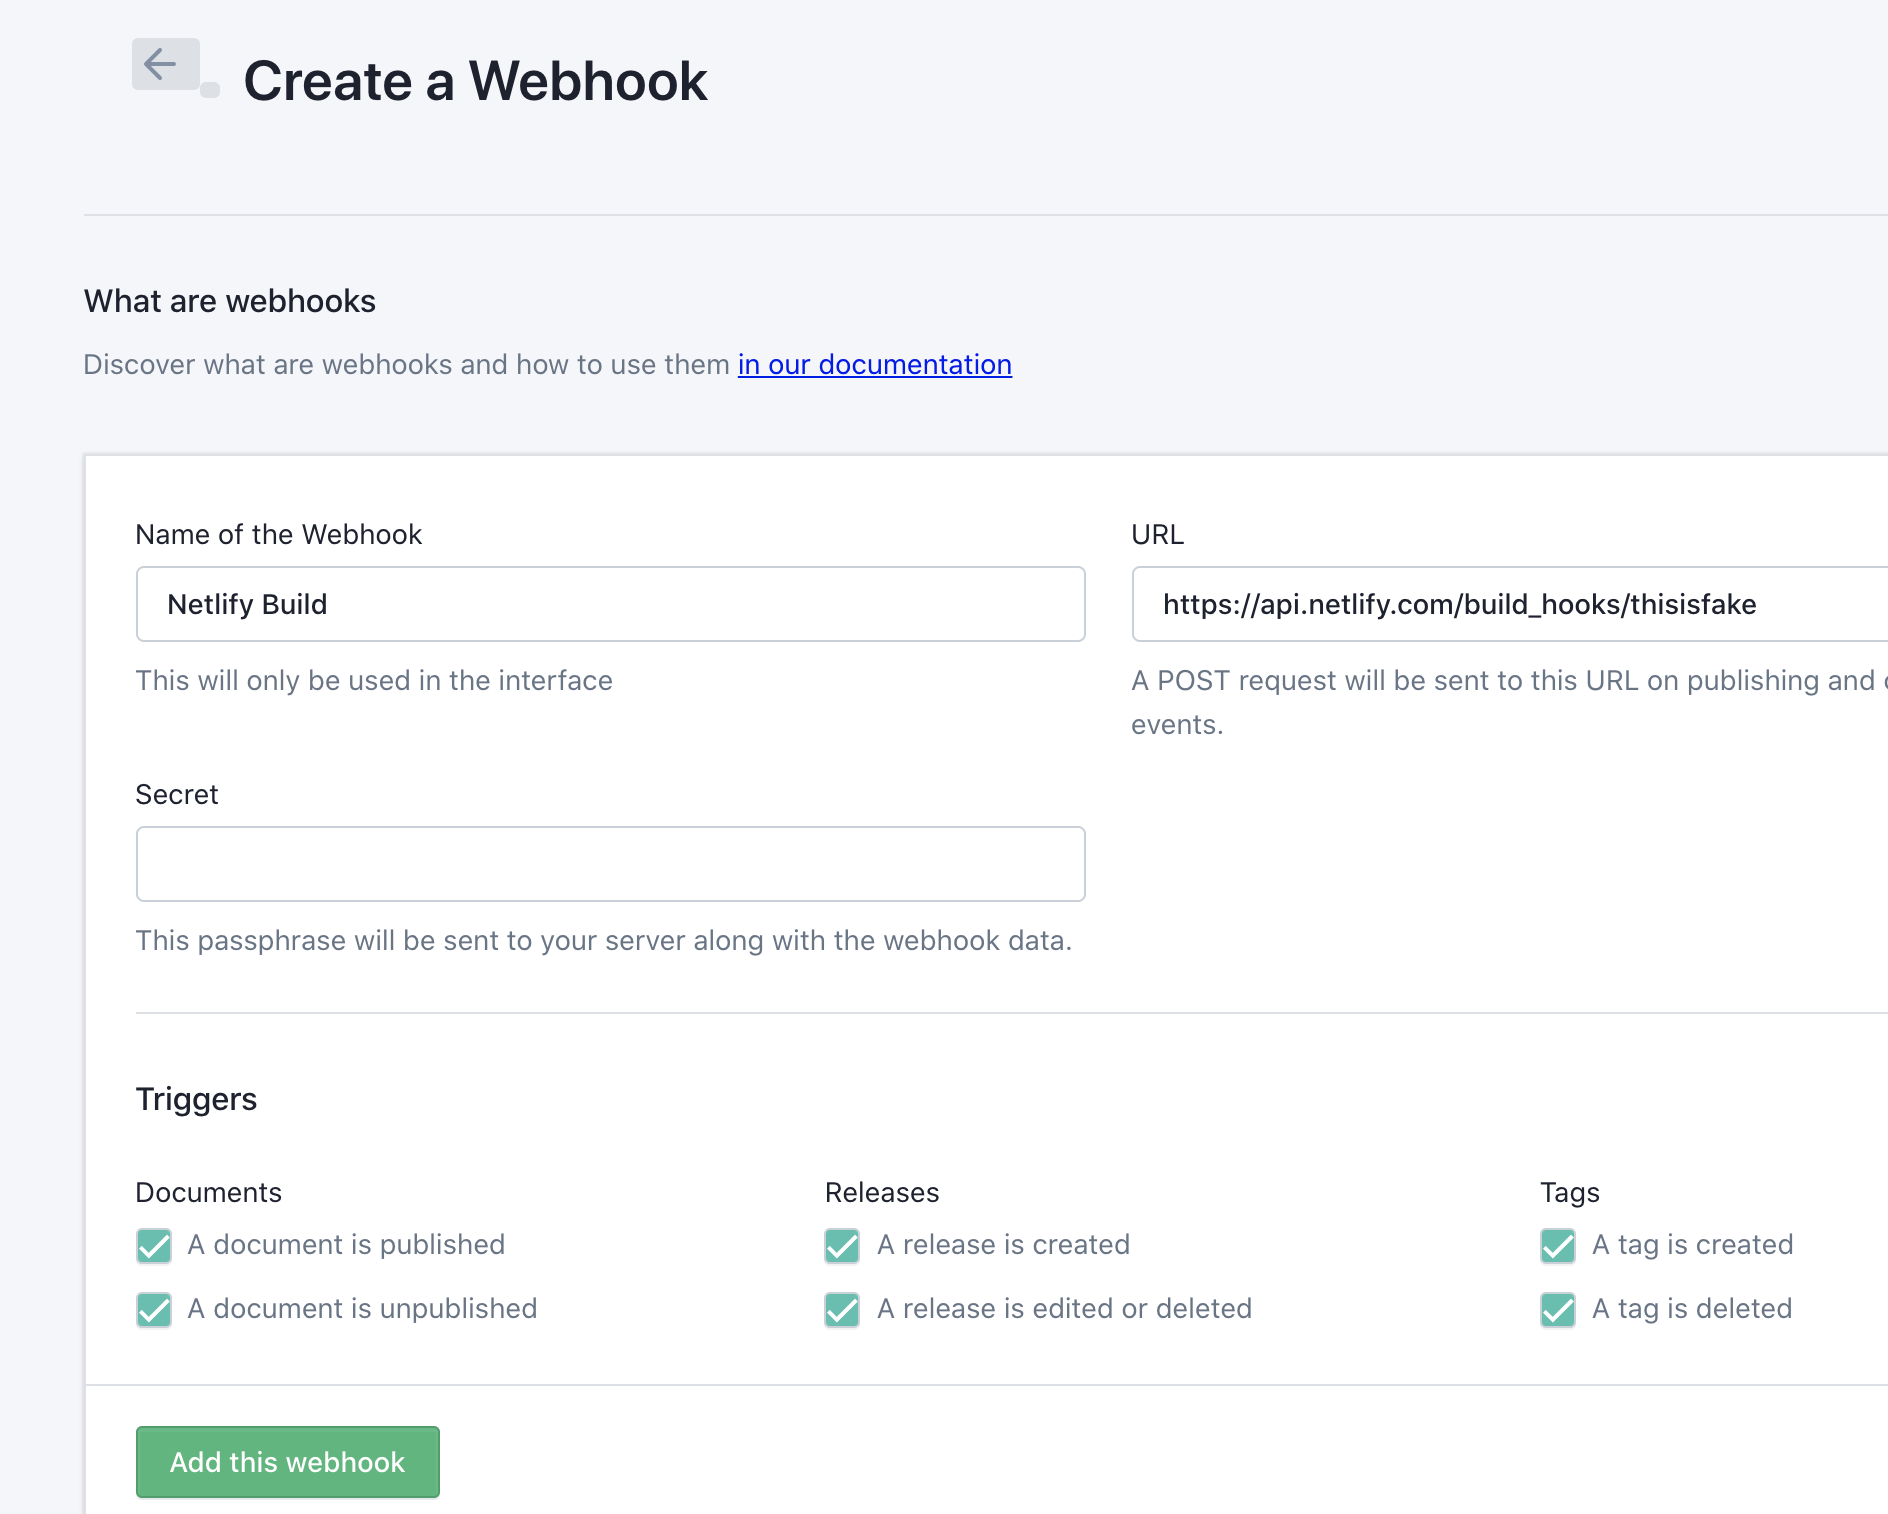
Task: Toggle A release is edited or deleted
Action: (x=841, y=1310)
